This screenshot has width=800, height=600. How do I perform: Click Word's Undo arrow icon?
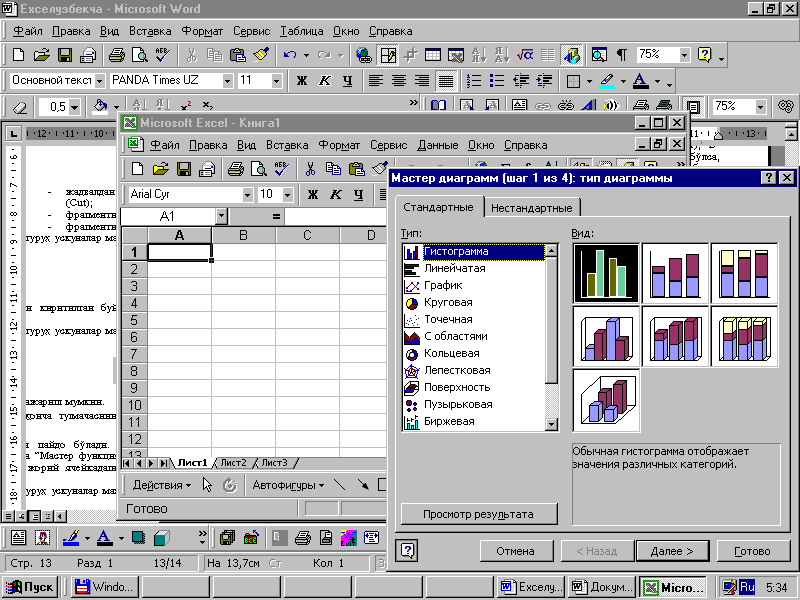coord(290,55)
